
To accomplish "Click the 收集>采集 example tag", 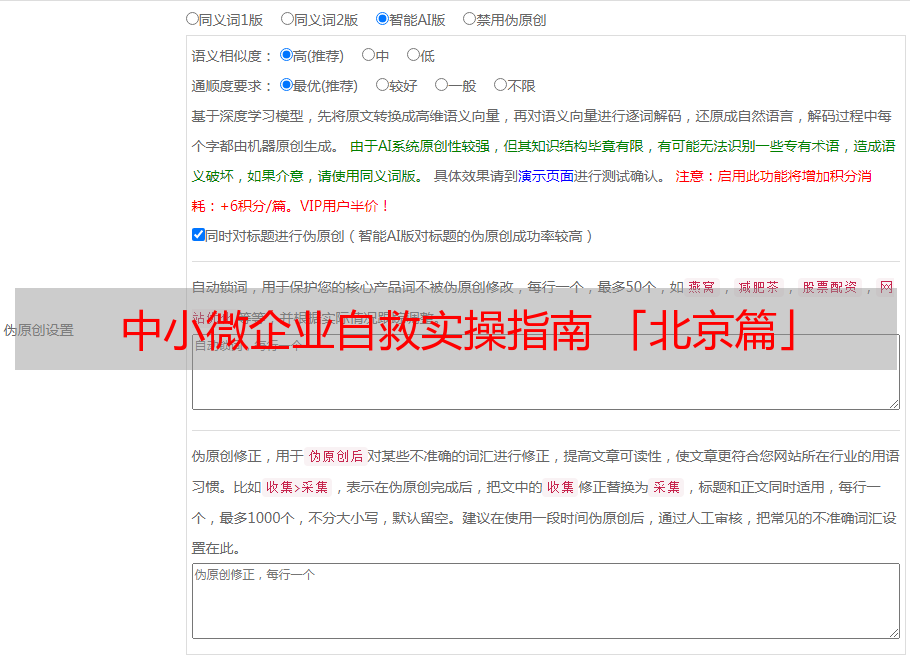I will click(297, 487).
